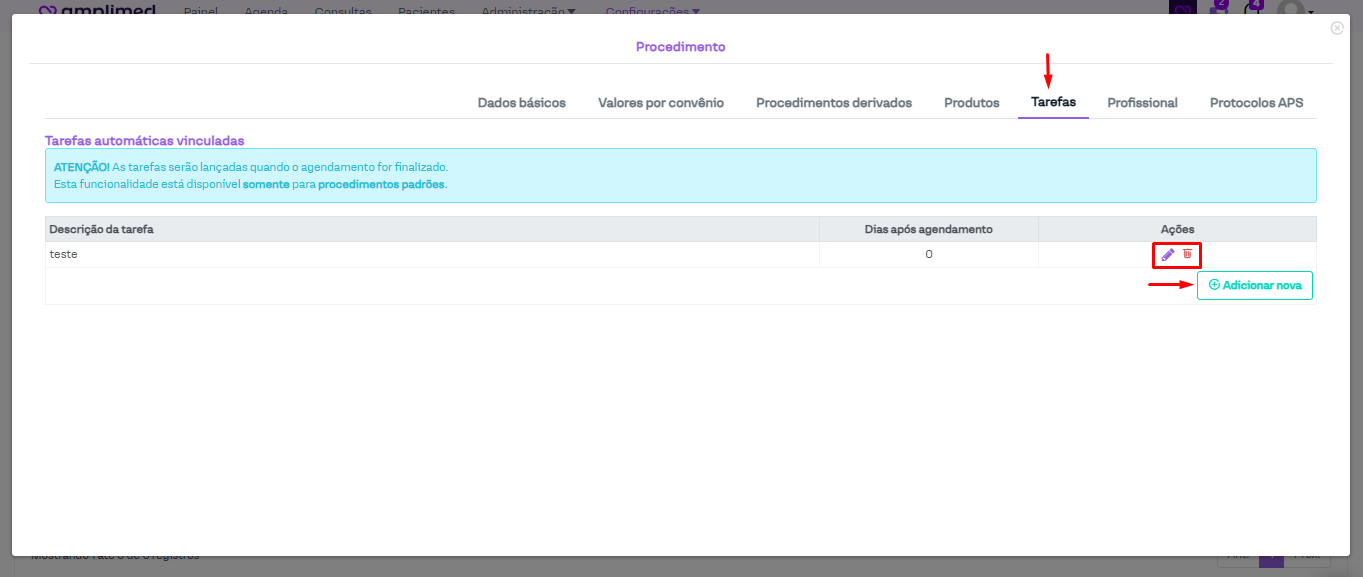1363x577 pixels.
Task: Click the Adicionar nova button
Action: coord(1254,285)
